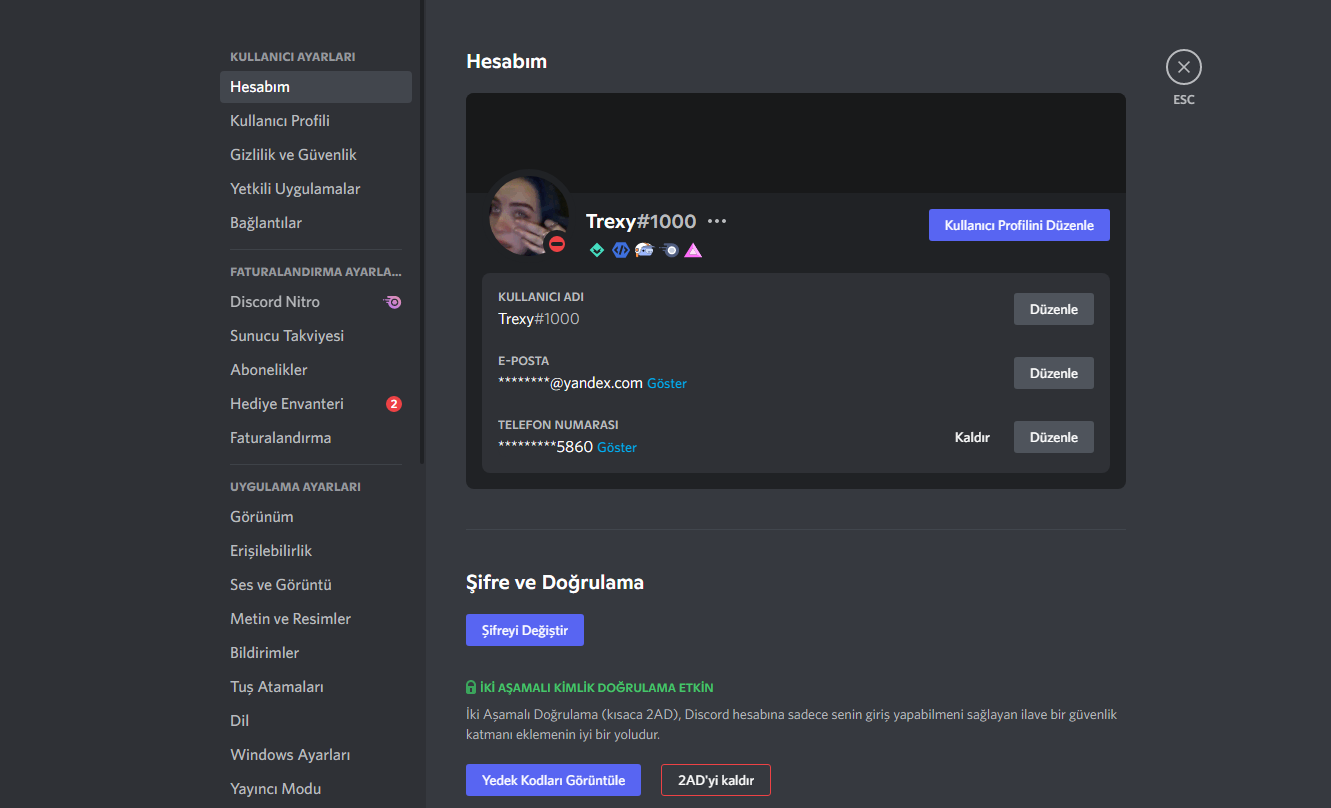The image size is (1331, 808).
Task: Click the masked phone number ending 5860
Action: point(545,447)
